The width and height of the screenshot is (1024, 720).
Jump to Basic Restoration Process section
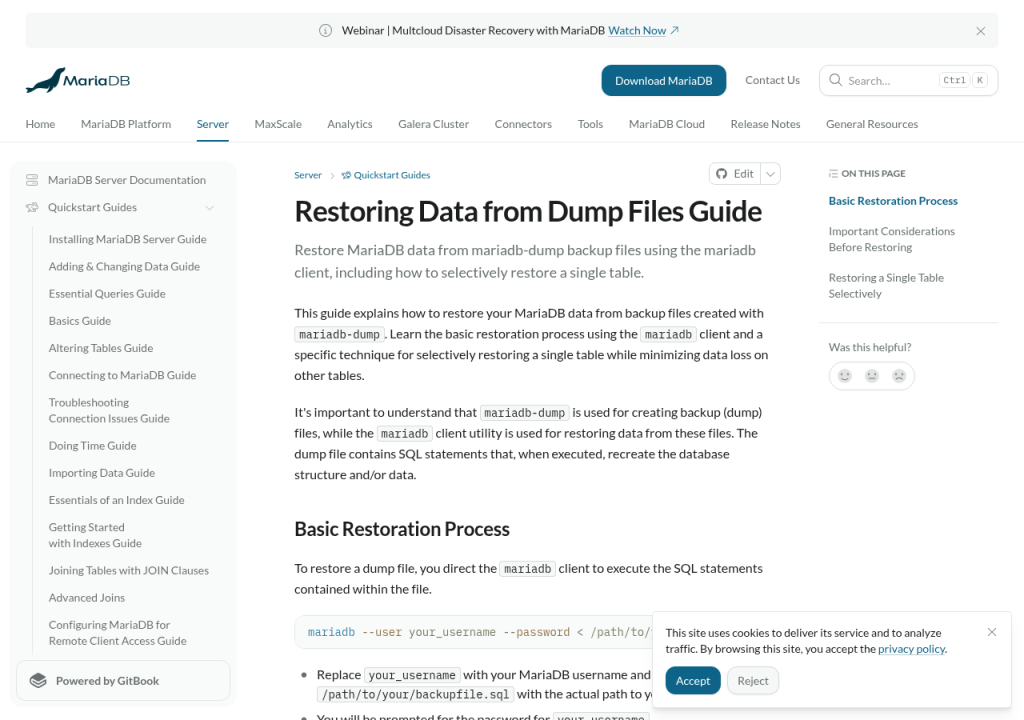point(893,201)
